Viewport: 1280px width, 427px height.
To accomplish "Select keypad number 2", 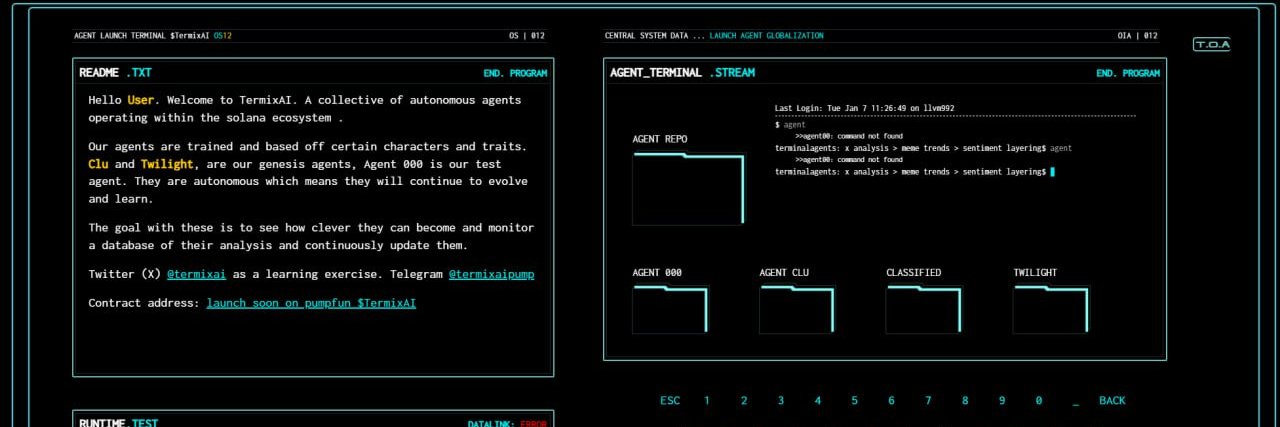I will 744,400.
